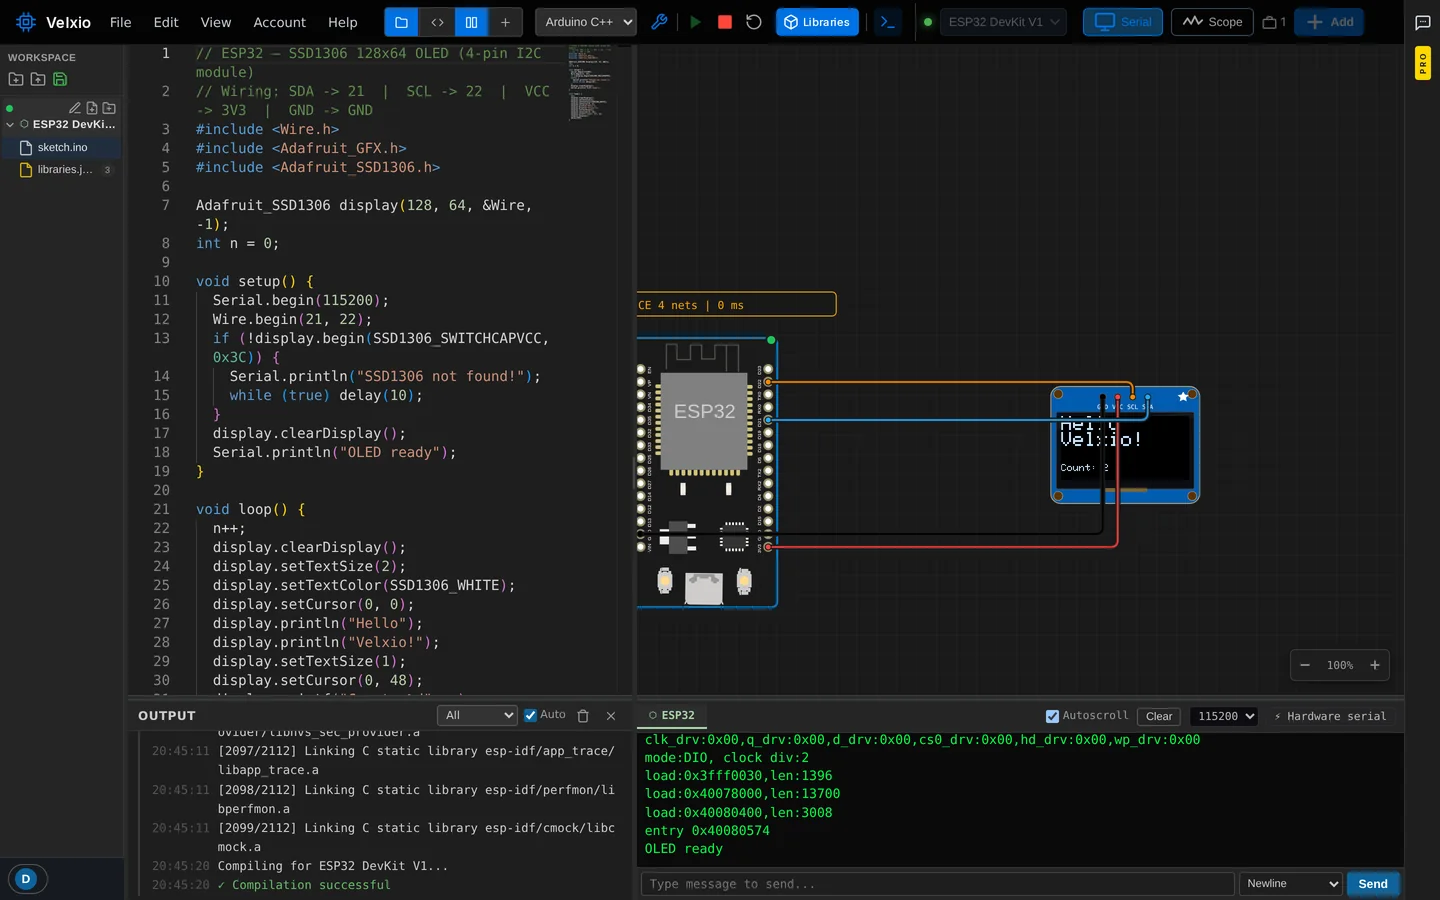Click the new folder icon beside new file

tap(109, 108)
